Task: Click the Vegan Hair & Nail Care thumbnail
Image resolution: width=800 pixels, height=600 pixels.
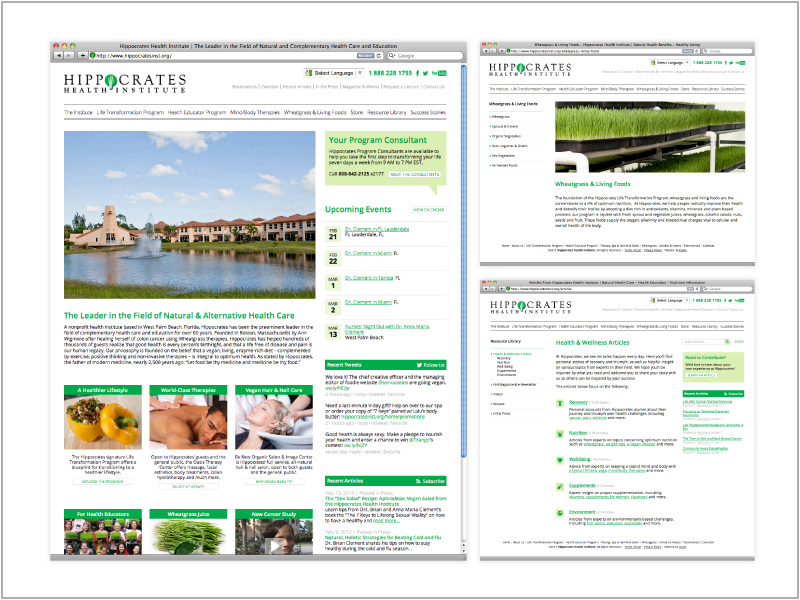Action: tap(274, 422)
